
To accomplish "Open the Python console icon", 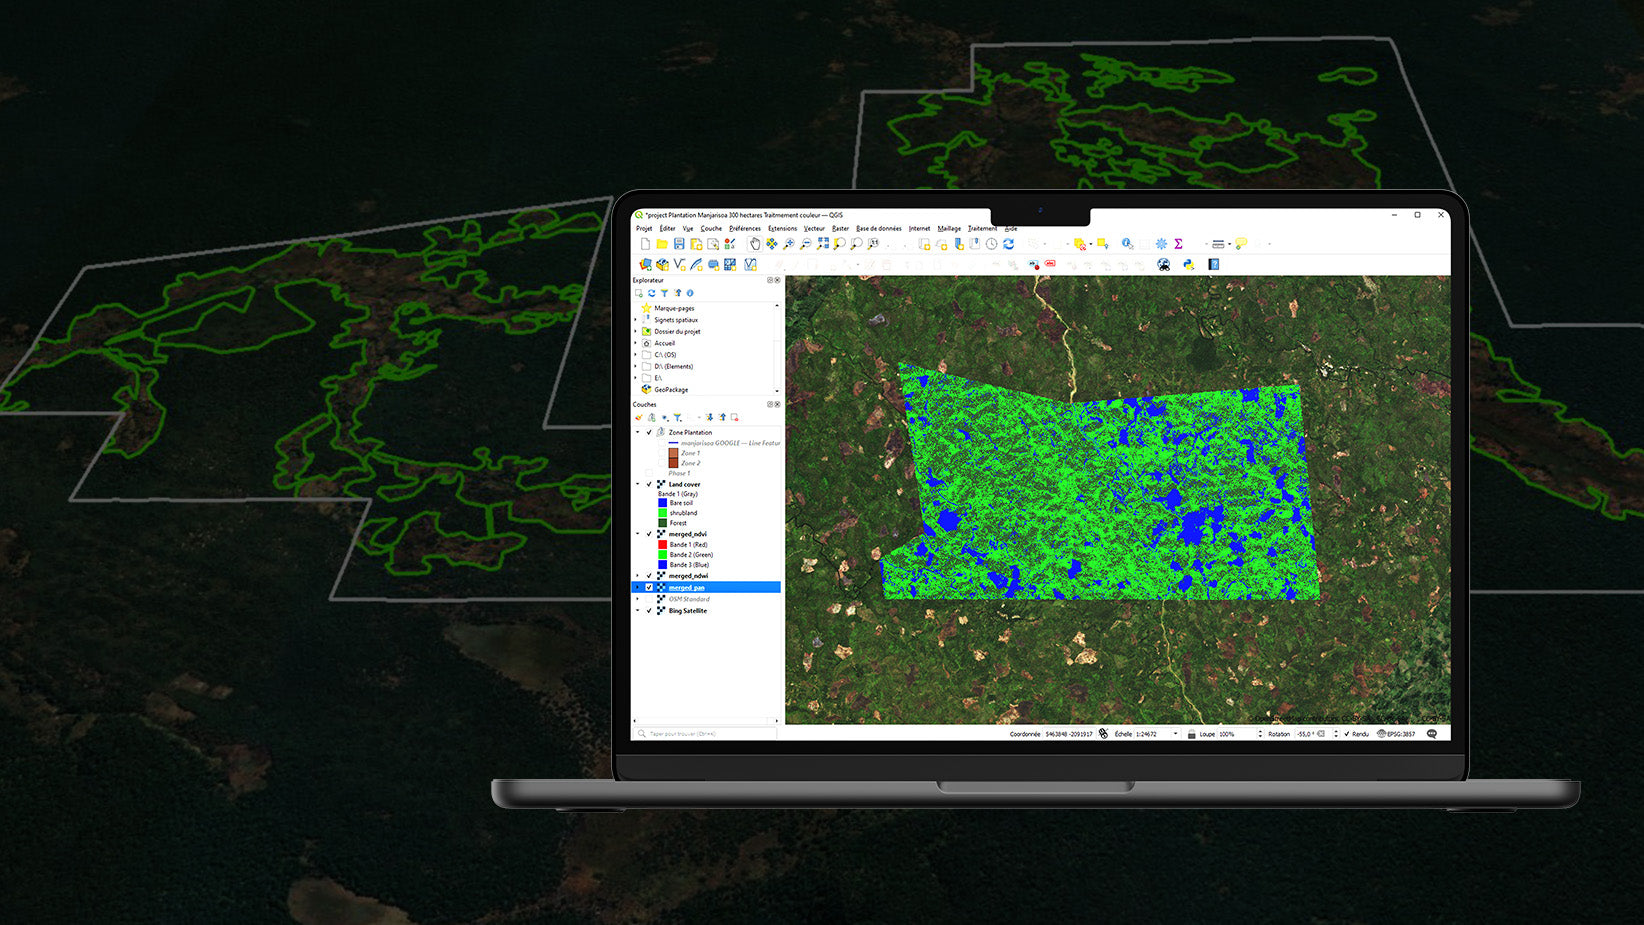I will pos(1189,265).
